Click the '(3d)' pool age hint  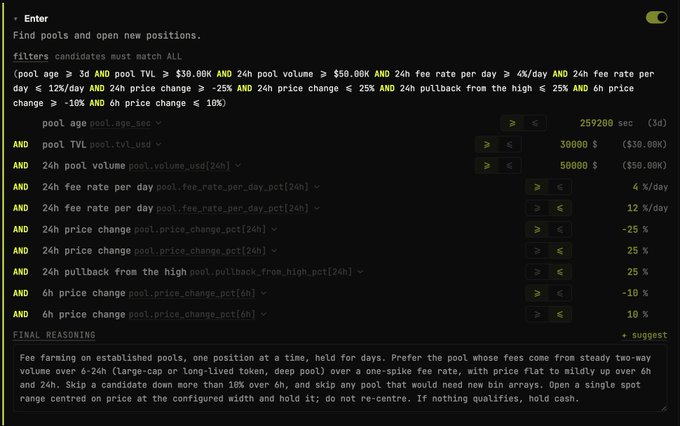(x=657, y=123)
